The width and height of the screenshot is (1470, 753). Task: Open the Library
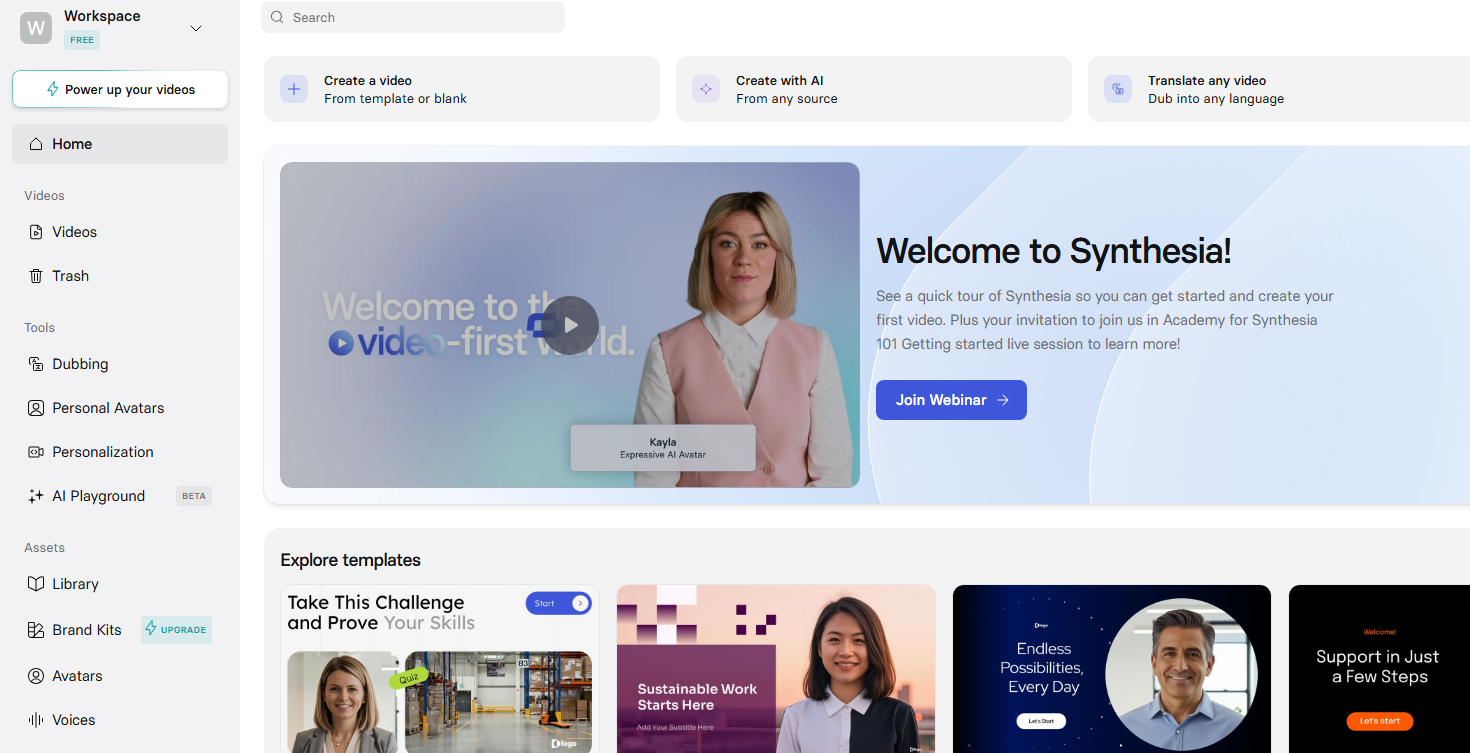[x=120, y=584]
